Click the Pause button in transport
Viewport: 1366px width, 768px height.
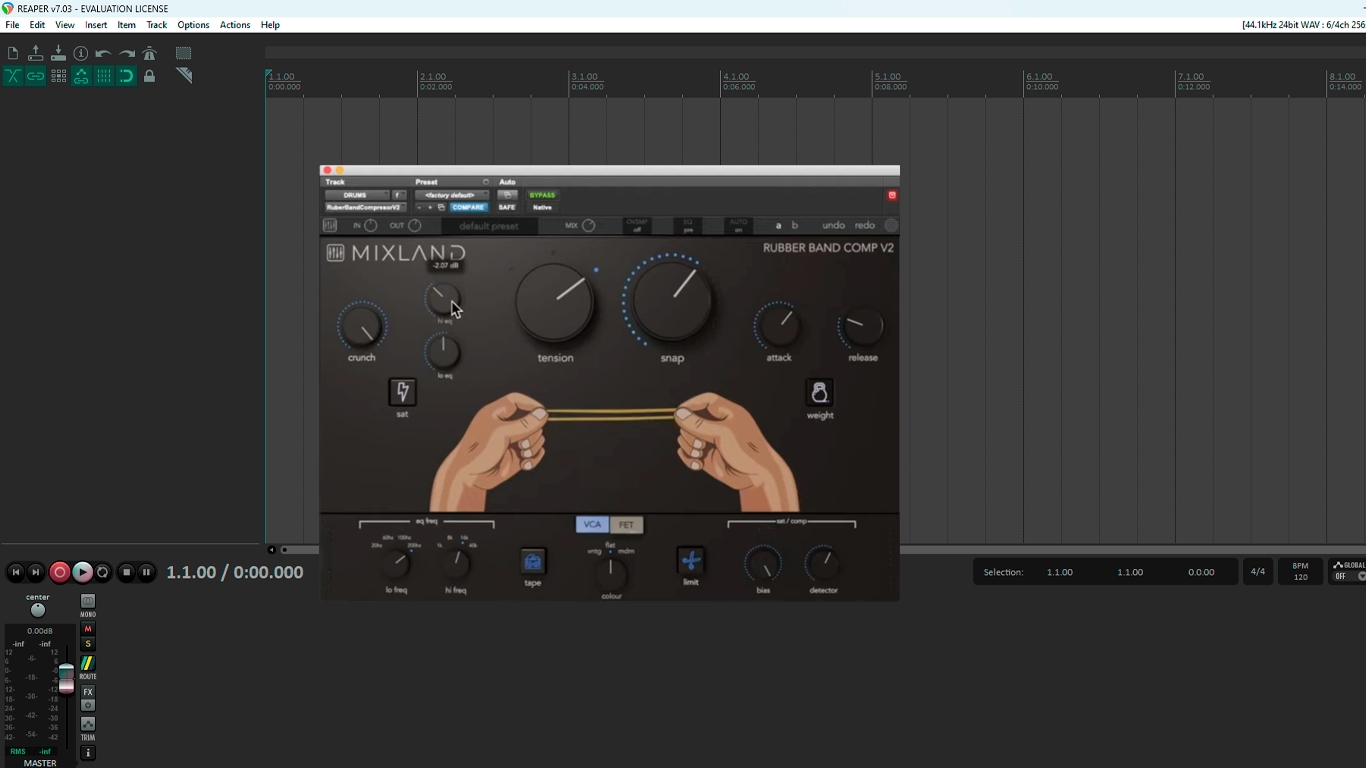pos(146,572)
